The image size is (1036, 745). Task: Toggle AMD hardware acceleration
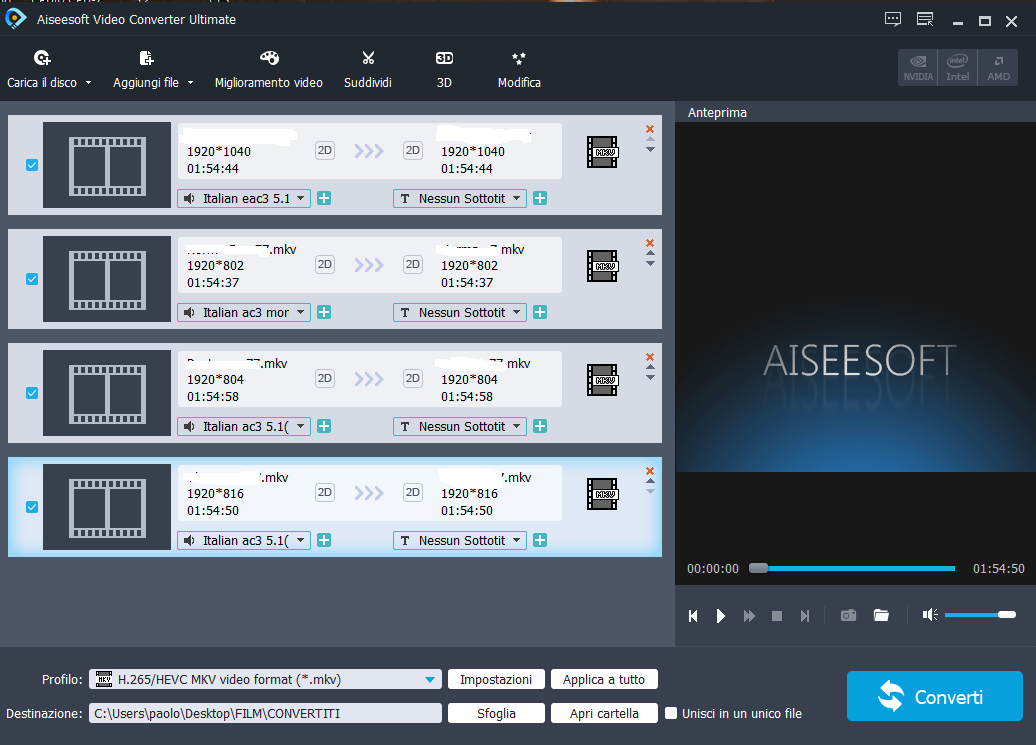pyautogui.click(x=998, y=67)
